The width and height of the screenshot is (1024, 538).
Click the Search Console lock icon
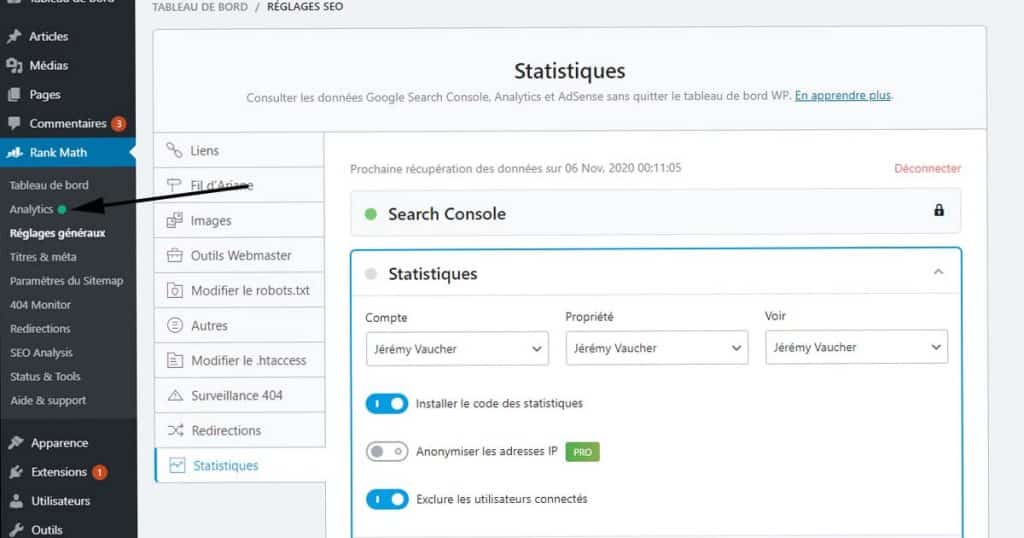(938, 210)
